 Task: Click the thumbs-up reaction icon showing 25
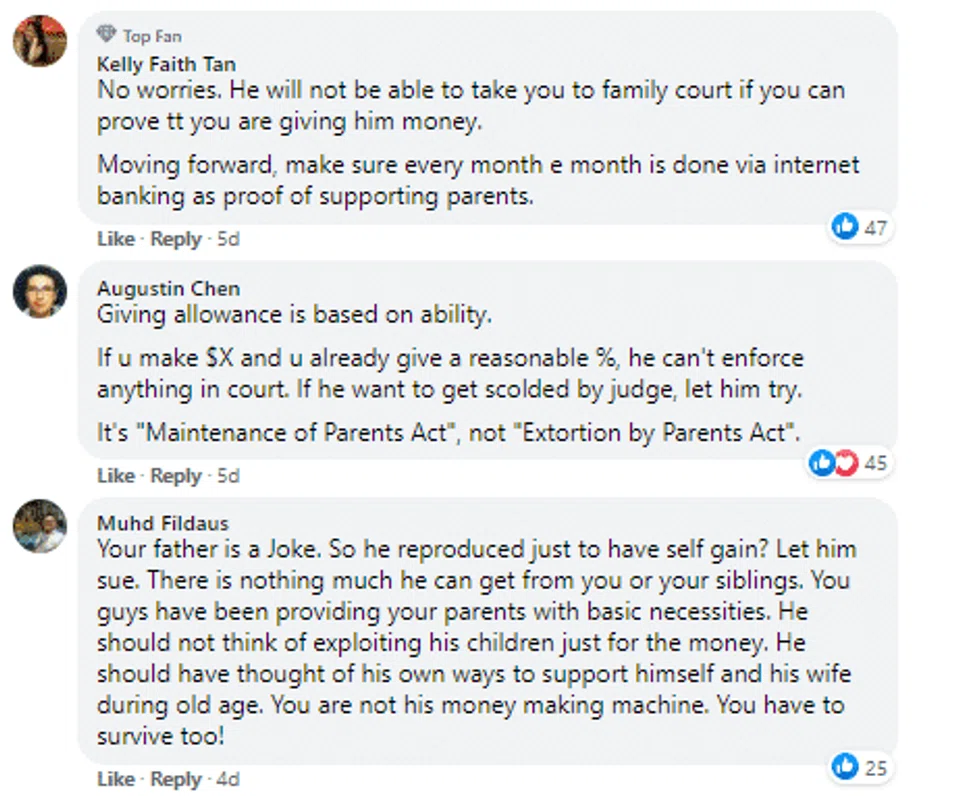(x=845, y=767)
